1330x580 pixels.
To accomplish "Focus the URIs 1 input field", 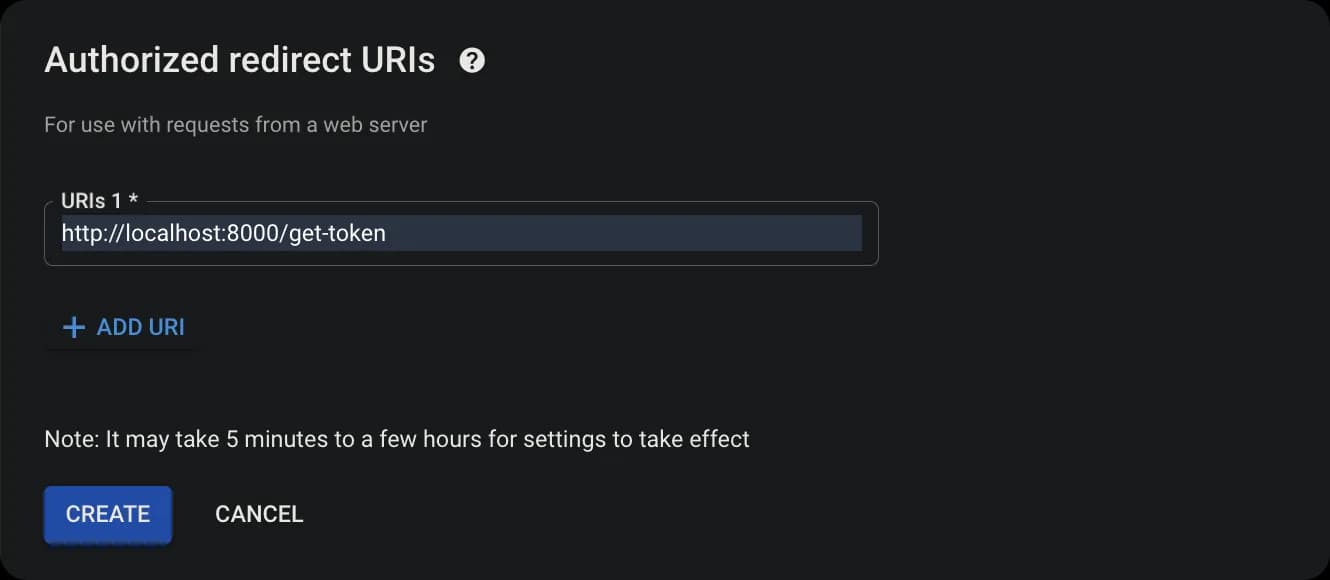I will pyautogui.click(x=461, y=234).
